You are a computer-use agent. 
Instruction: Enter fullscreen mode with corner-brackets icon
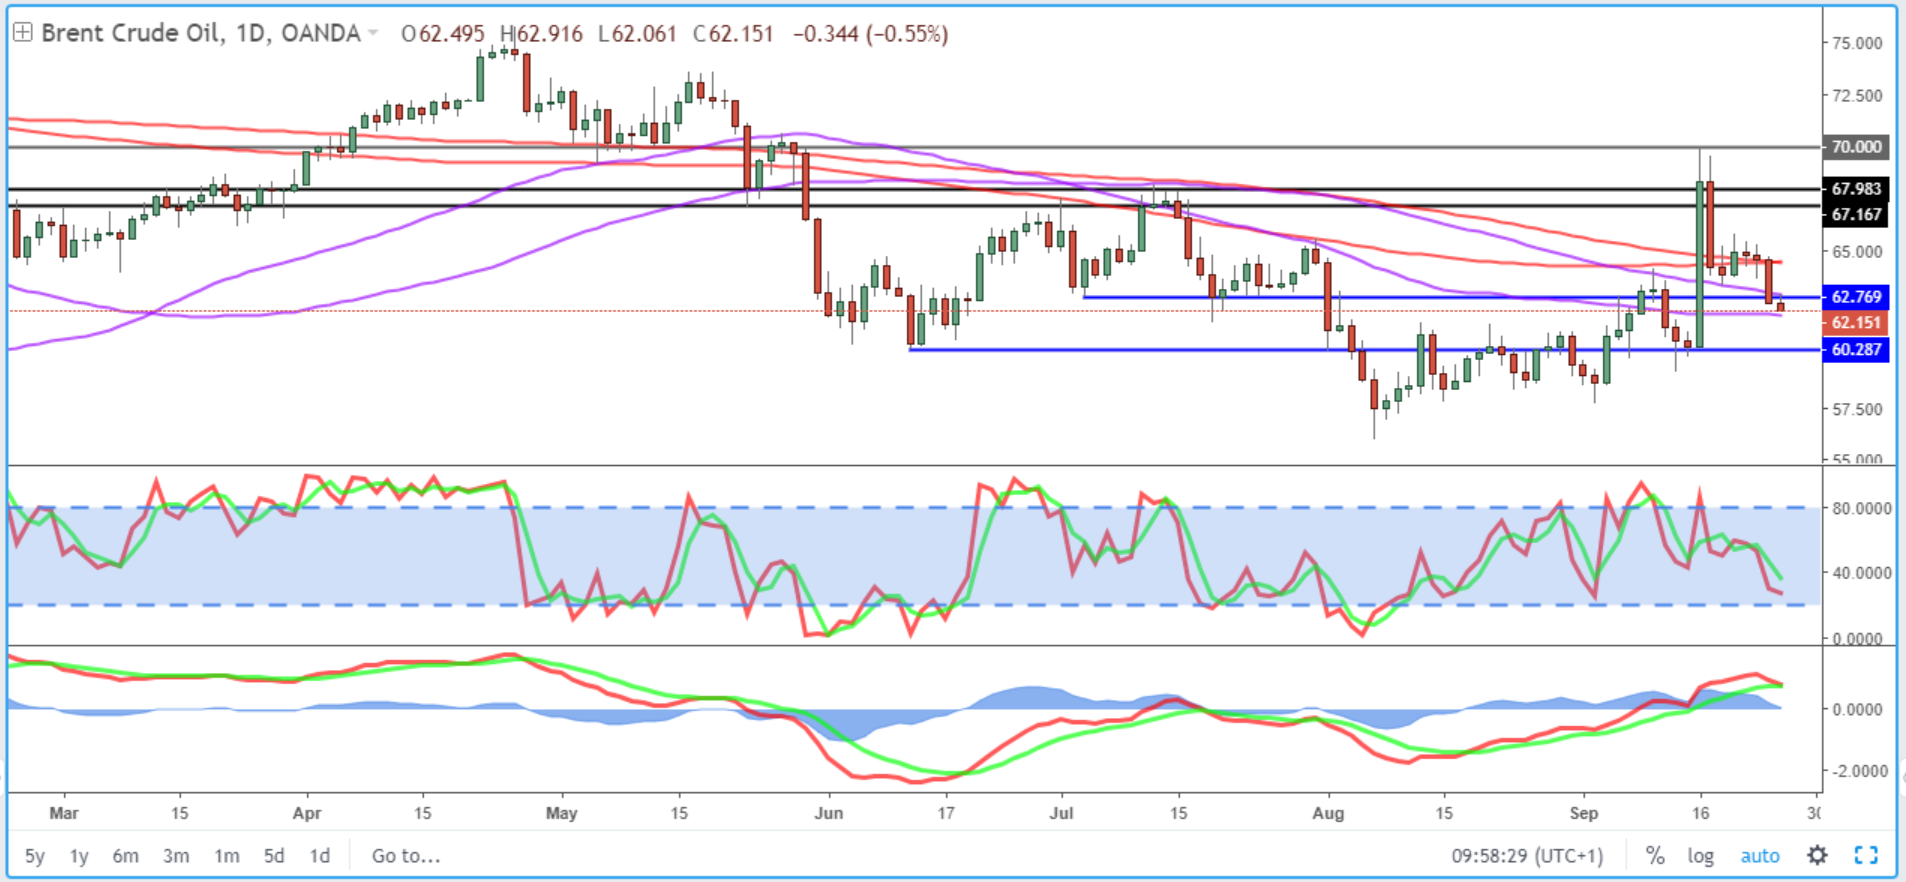click(x=1866, y=855)
